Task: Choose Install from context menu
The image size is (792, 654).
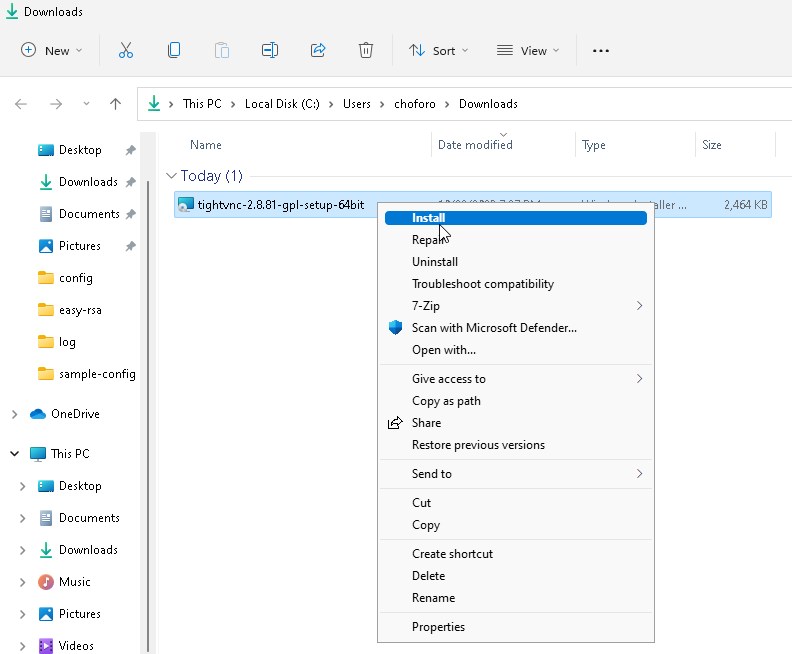Action: coord(516,218)
